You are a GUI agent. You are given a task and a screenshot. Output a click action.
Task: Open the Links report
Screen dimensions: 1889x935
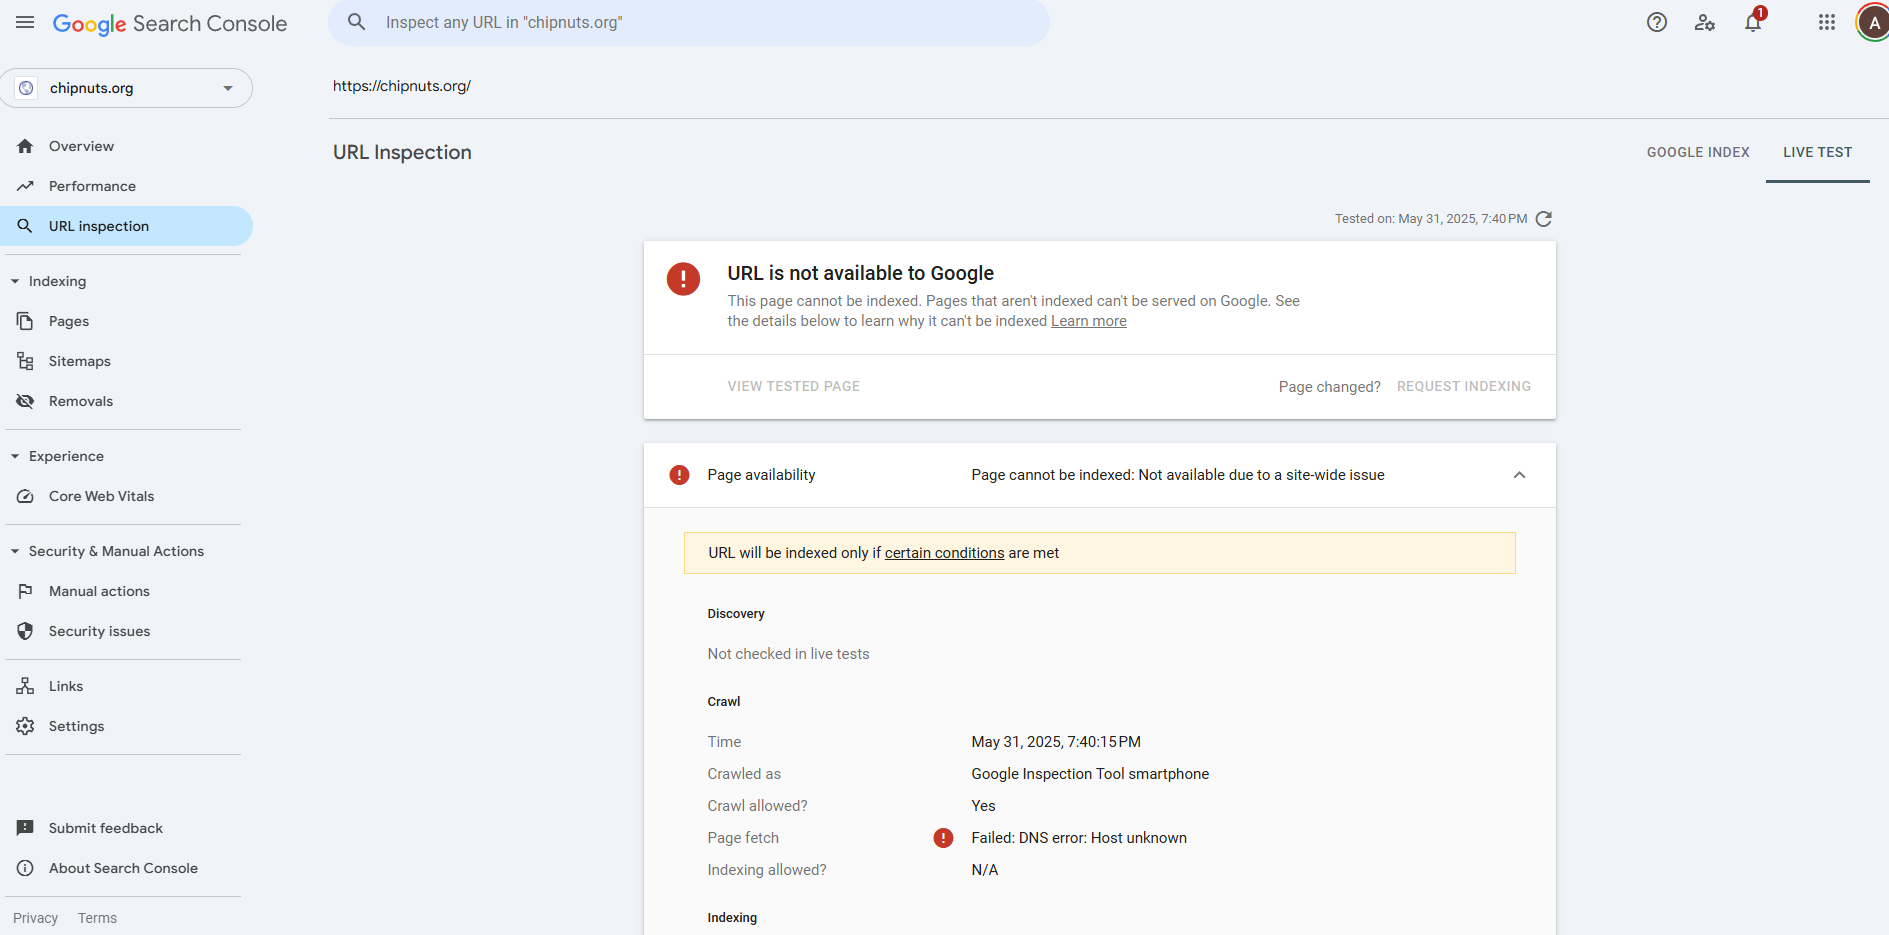126,686
